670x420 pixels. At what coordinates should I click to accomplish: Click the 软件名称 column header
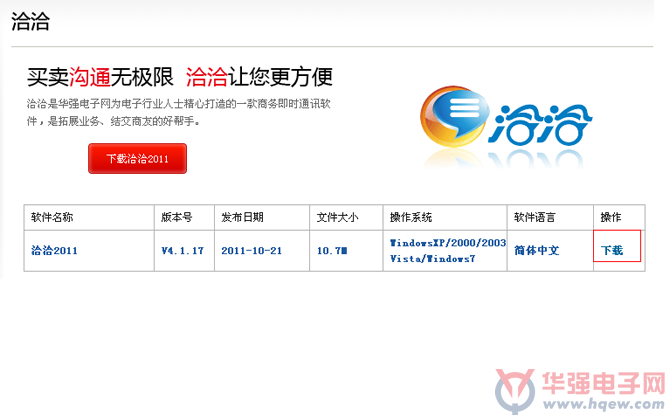point(52,217)
